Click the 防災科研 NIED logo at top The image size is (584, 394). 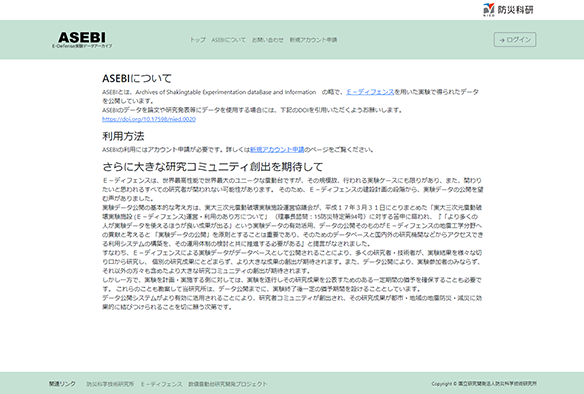tap(508, 10)
